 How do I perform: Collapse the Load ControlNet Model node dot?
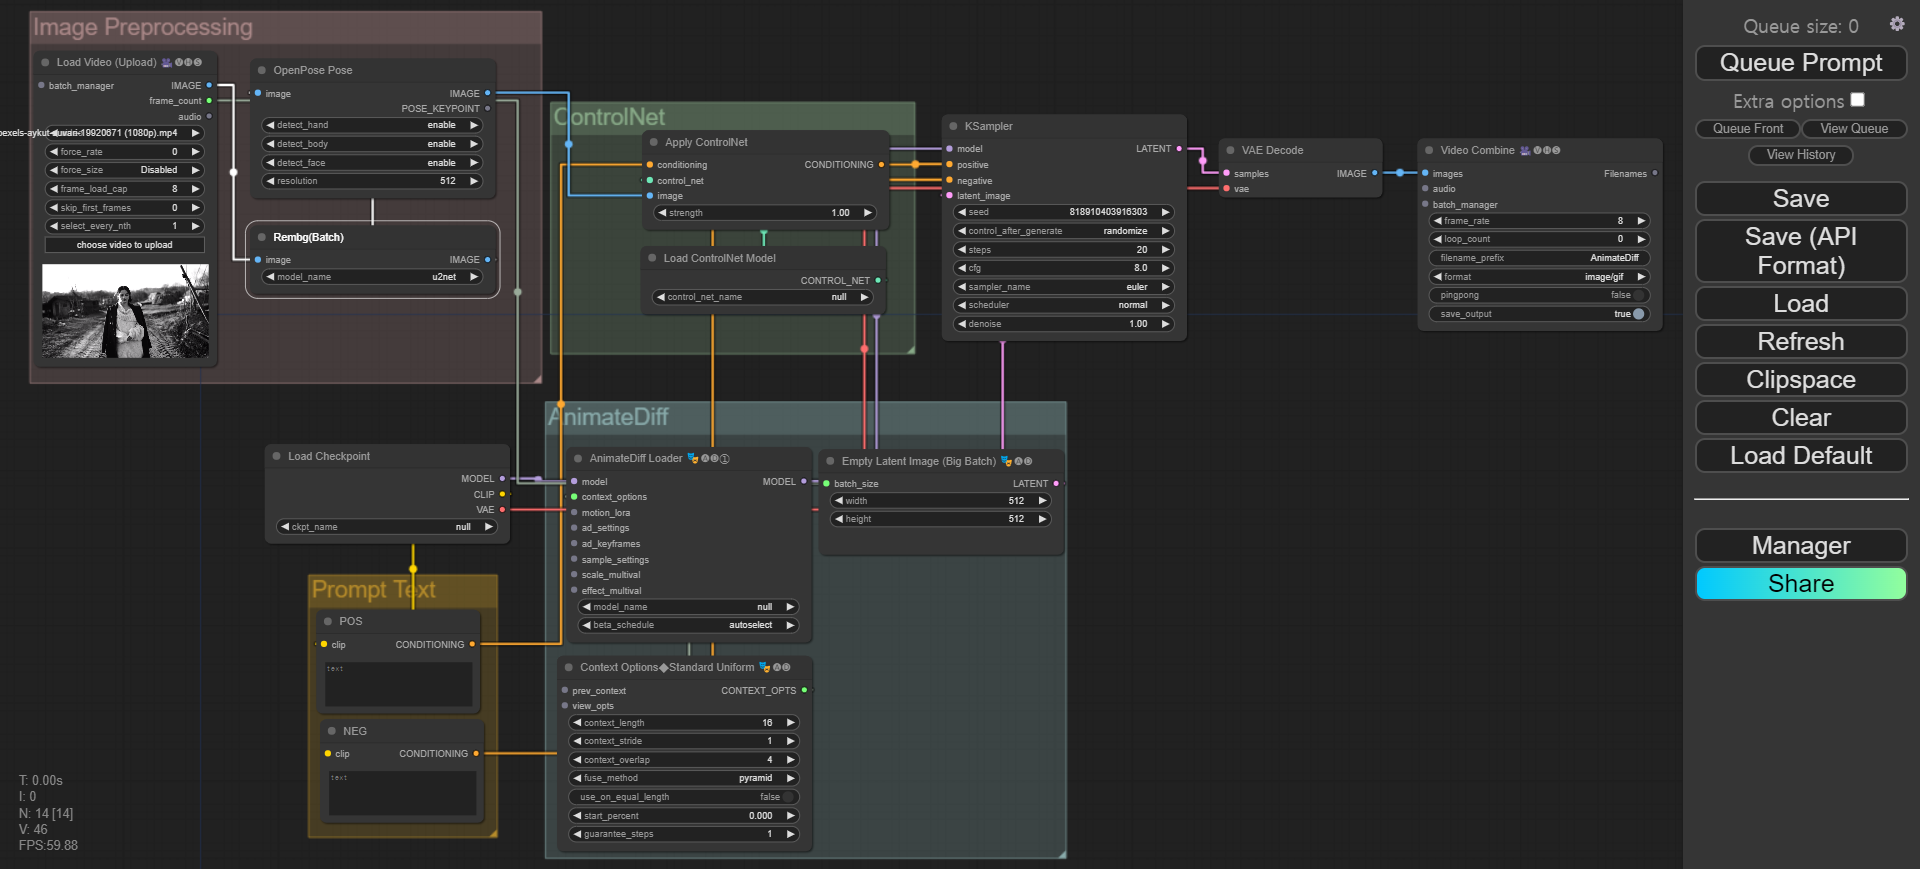pyautogui.click(x=652, y=259)
